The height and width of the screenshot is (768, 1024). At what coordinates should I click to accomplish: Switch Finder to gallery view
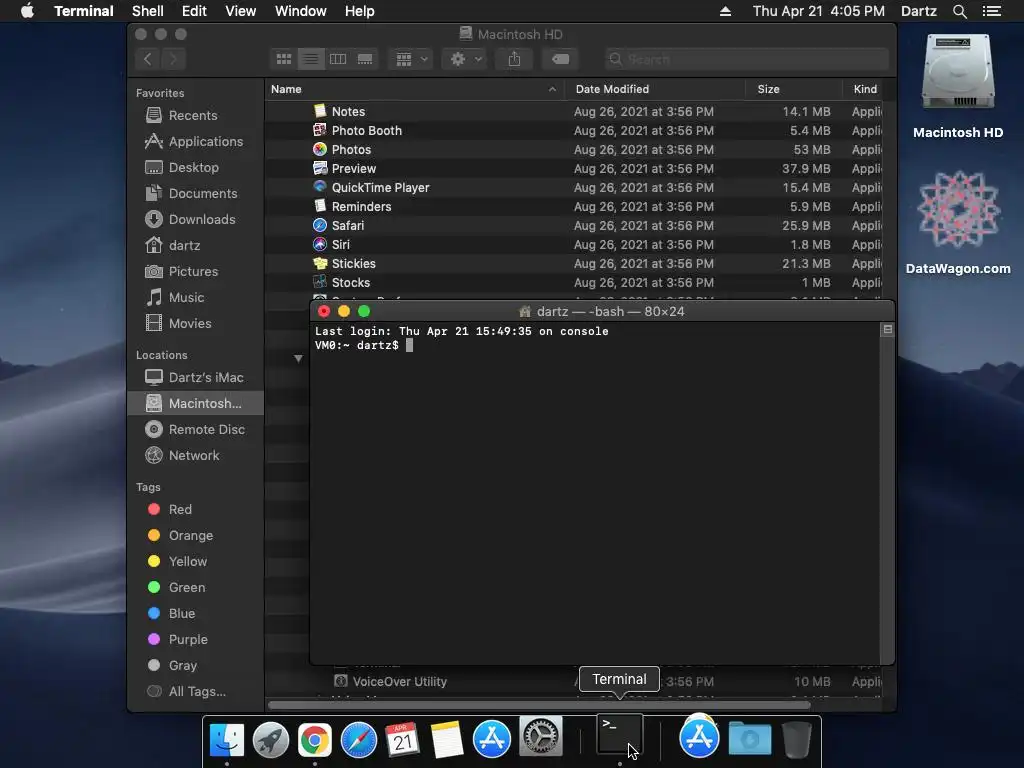(365, 59)
